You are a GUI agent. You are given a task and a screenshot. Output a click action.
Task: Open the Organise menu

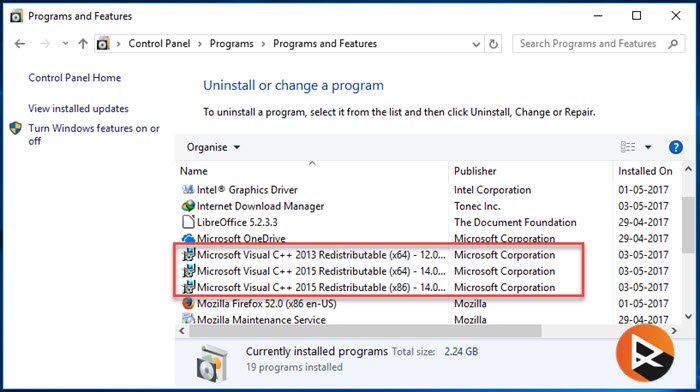(x=213, y=147)
